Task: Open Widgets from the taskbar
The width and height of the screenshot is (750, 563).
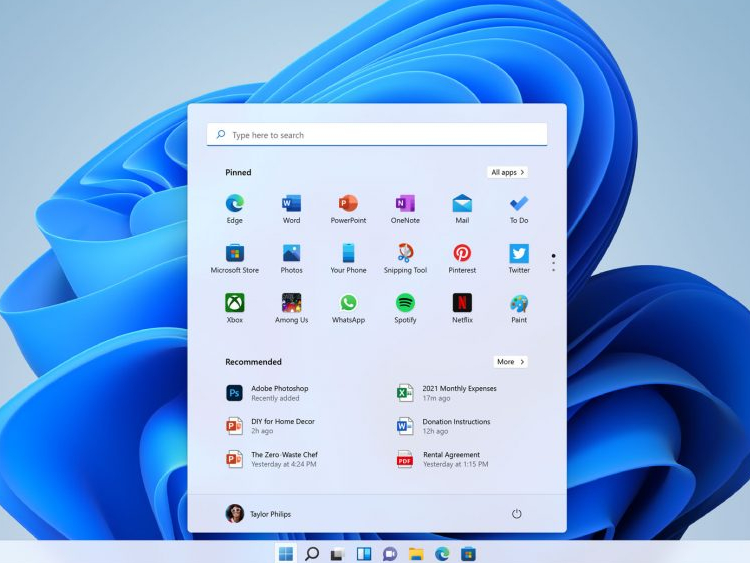Action: coord(364,554)
